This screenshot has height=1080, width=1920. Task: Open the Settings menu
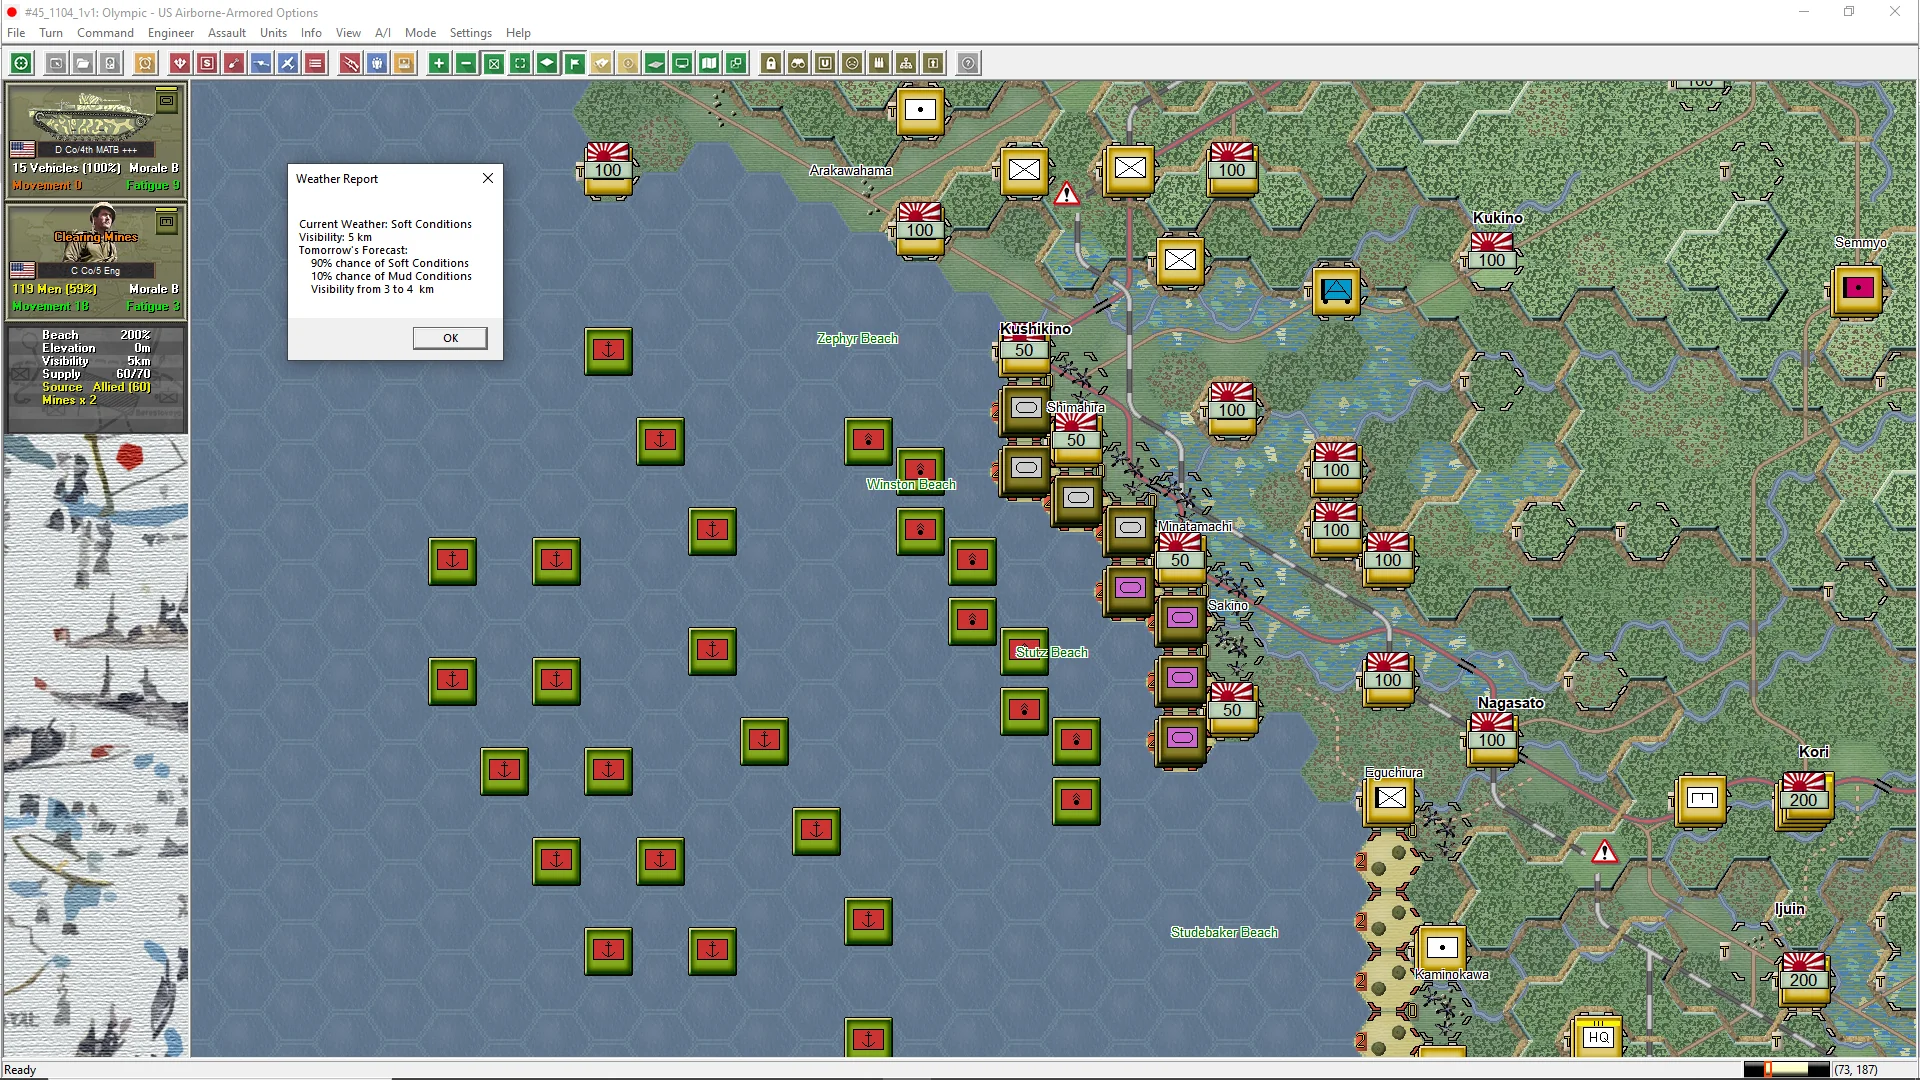pos(471,33)
